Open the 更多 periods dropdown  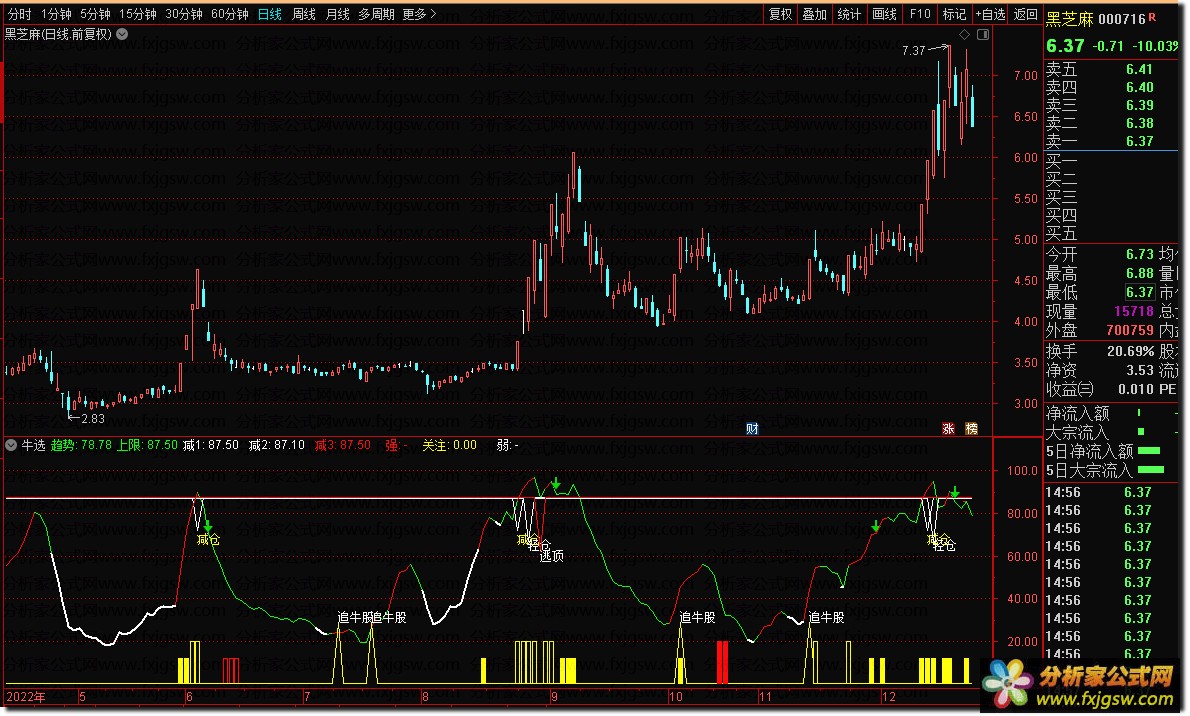(420, 14)
